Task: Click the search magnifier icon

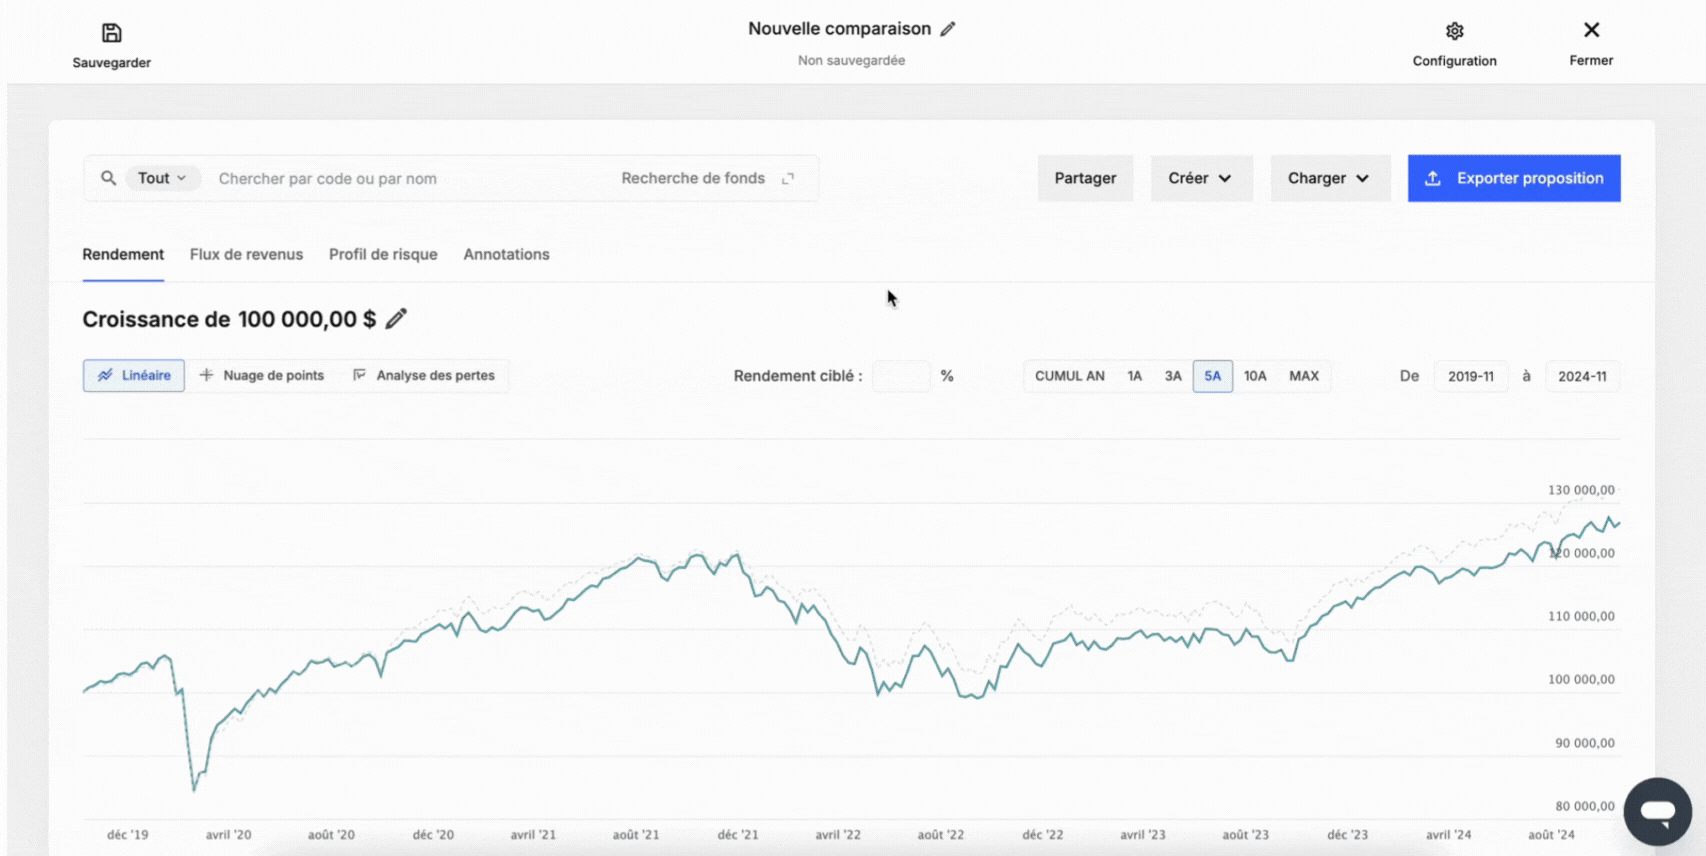Action: [x=108, y=178]
